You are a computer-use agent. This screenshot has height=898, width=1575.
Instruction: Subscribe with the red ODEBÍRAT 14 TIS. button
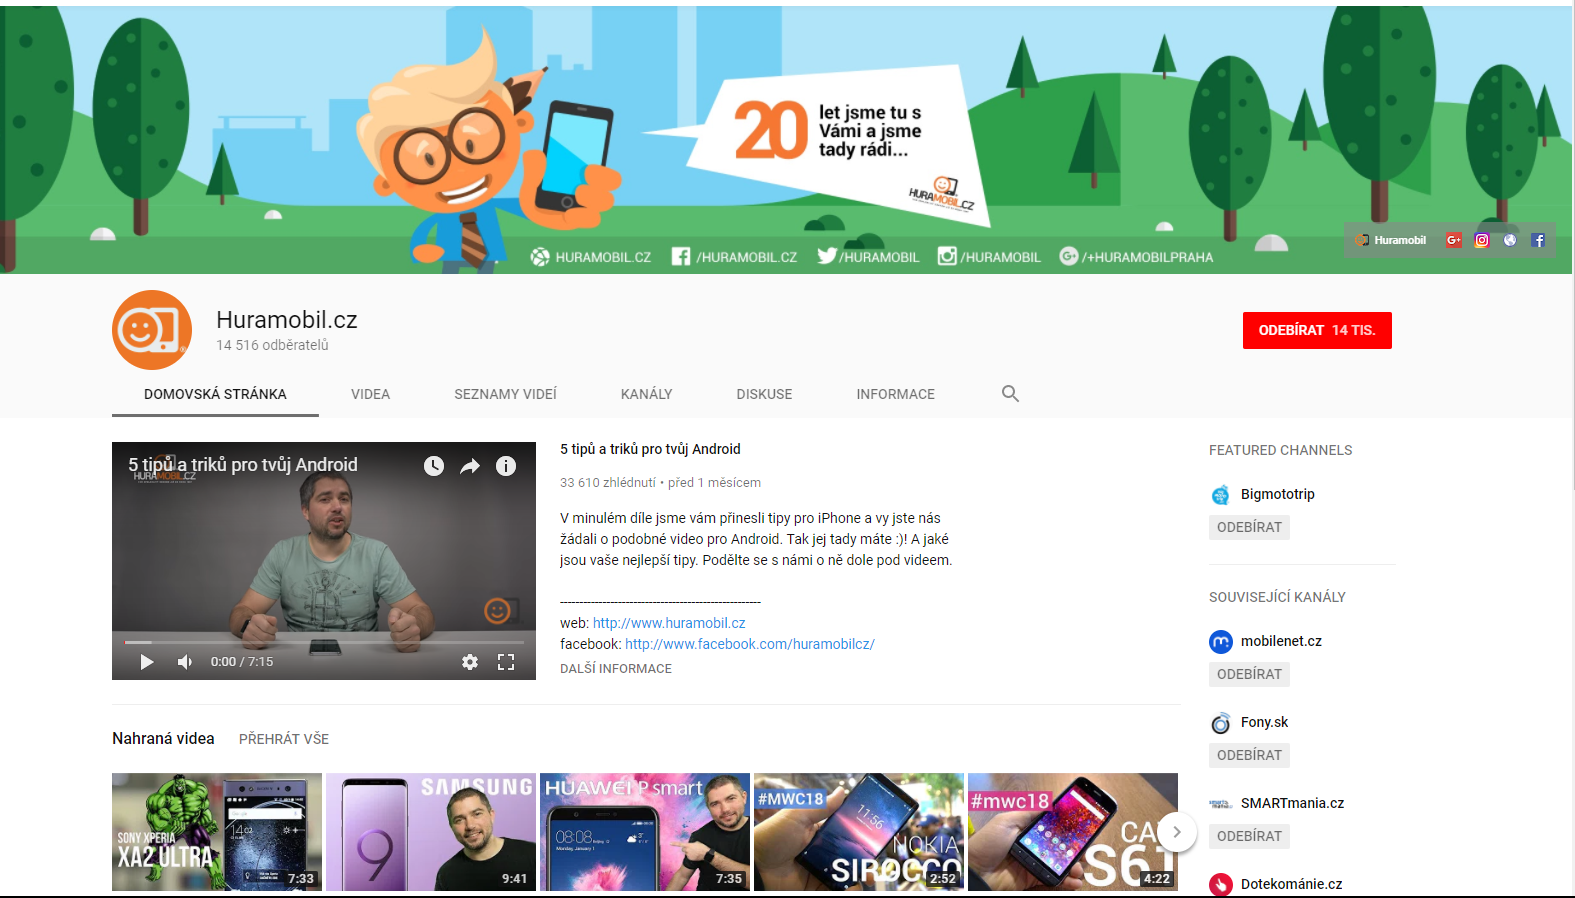point(1317,330)
